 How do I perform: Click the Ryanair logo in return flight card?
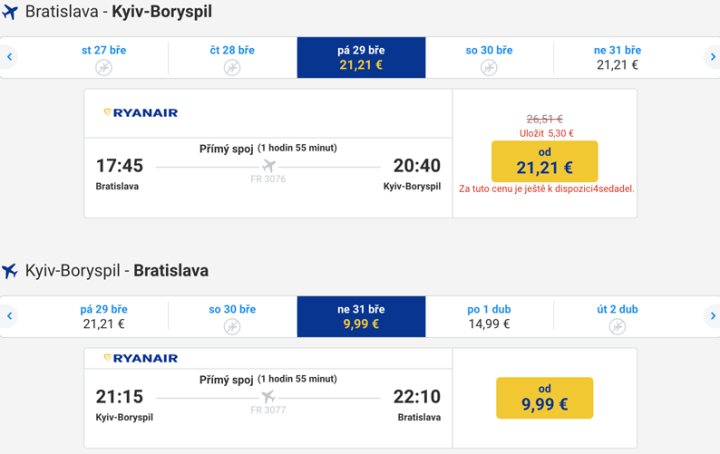pyautogui.click(x=140, y=358)
